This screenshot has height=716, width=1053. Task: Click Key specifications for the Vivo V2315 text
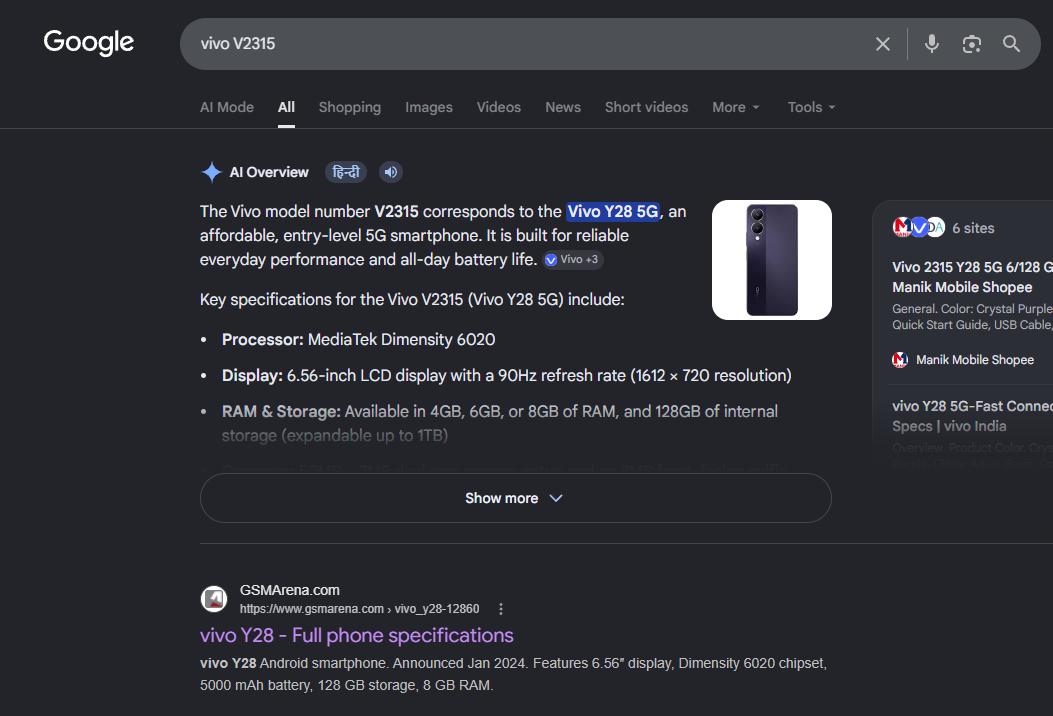412,300
